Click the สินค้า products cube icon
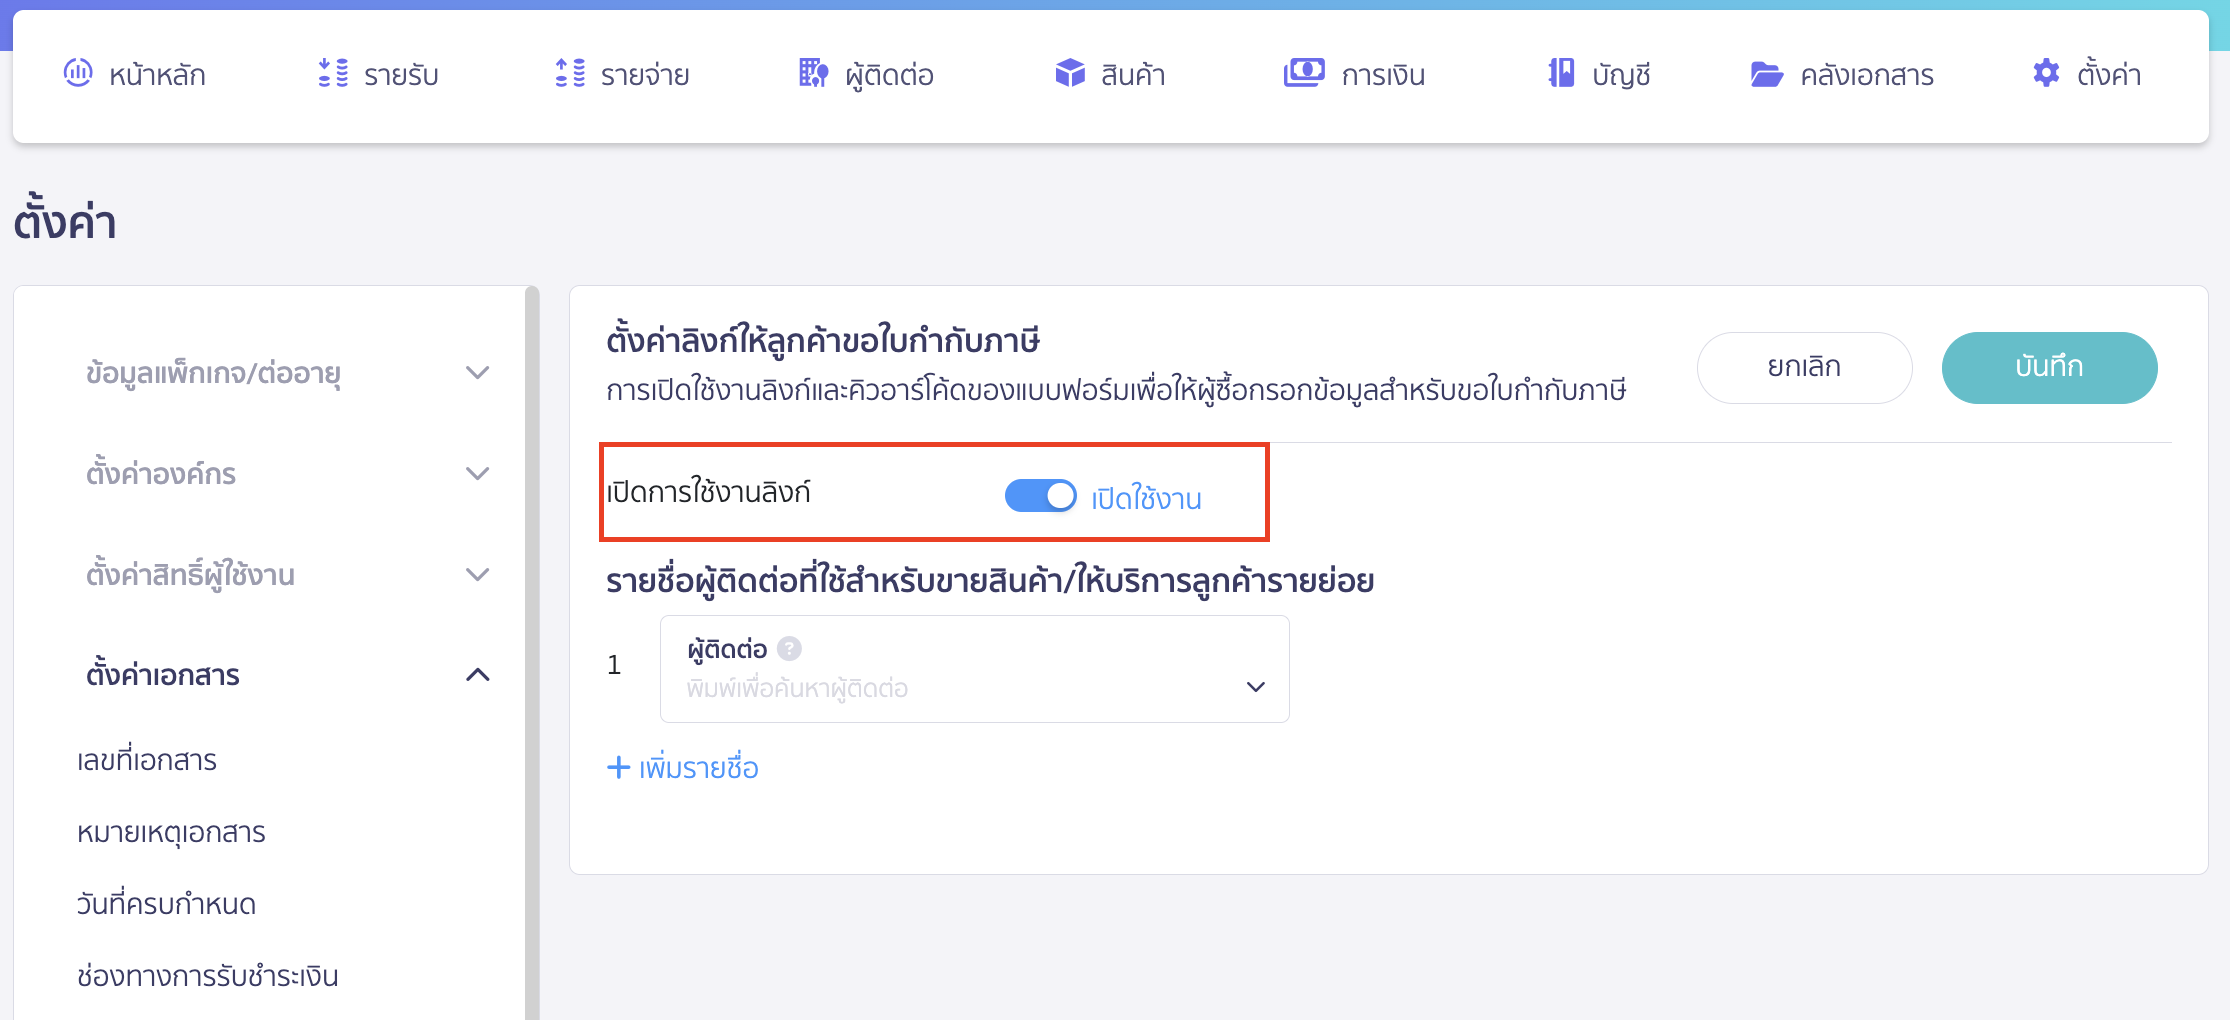2230x1020 pixels. point(1069,73)
